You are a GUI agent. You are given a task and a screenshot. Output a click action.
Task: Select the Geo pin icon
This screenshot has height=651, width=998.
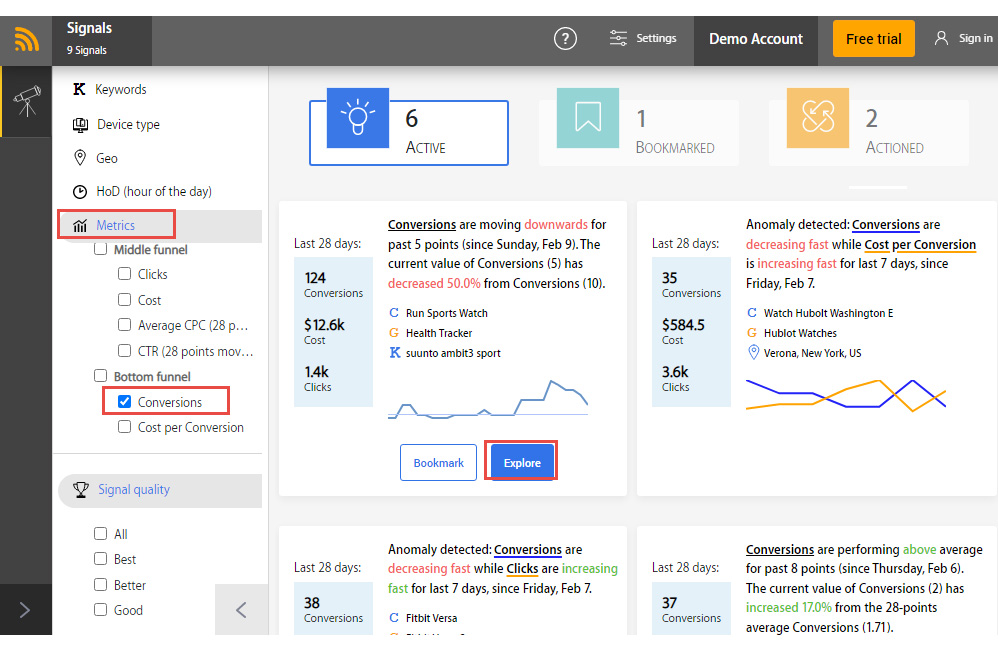click(x=80, y=158)
